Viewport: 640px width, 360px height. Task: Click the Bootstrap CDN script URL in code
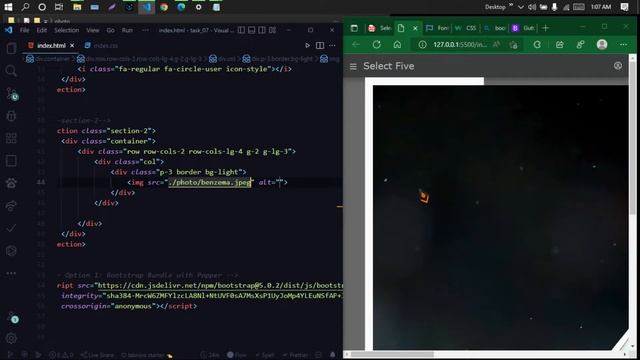pos(220,285)
